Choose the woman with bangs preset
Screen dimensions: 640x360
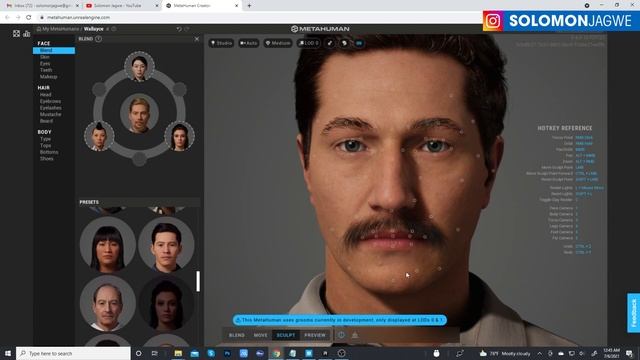108,244
